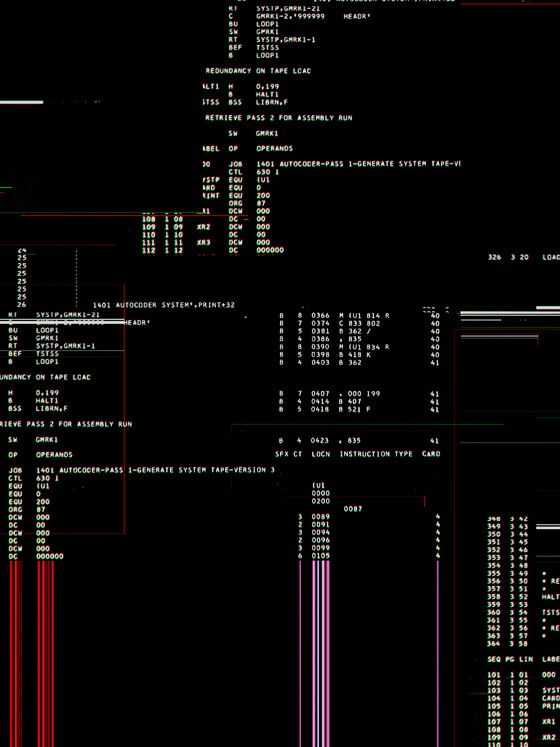This screenshot has height=747, width=560.
Task: Select the number 26 ending the 25 column
Action: (x=22, y=305)
